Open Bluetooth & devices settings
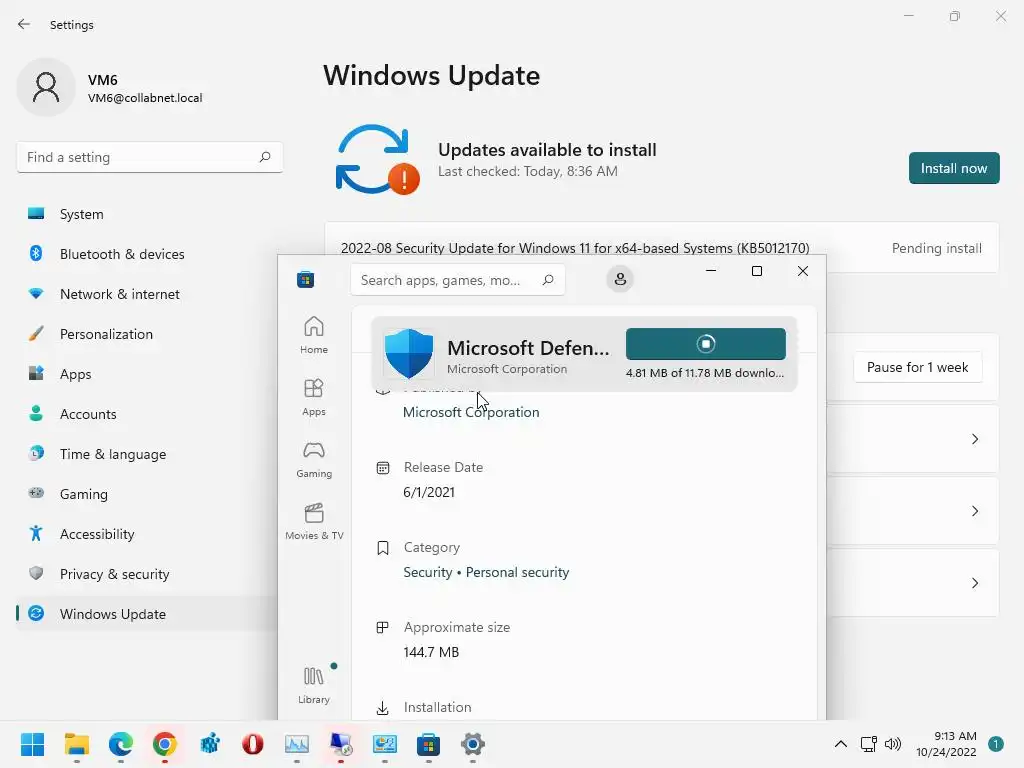 pyautogui.click(x=147, y=254)
